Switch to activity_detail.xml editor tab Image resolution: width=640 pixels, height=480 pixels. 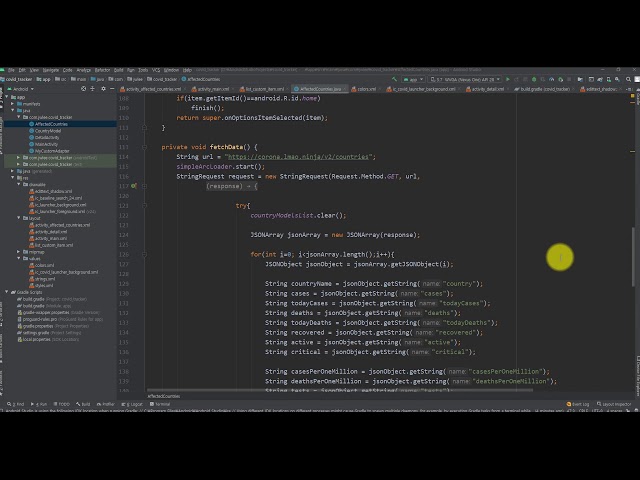(485, 89)
